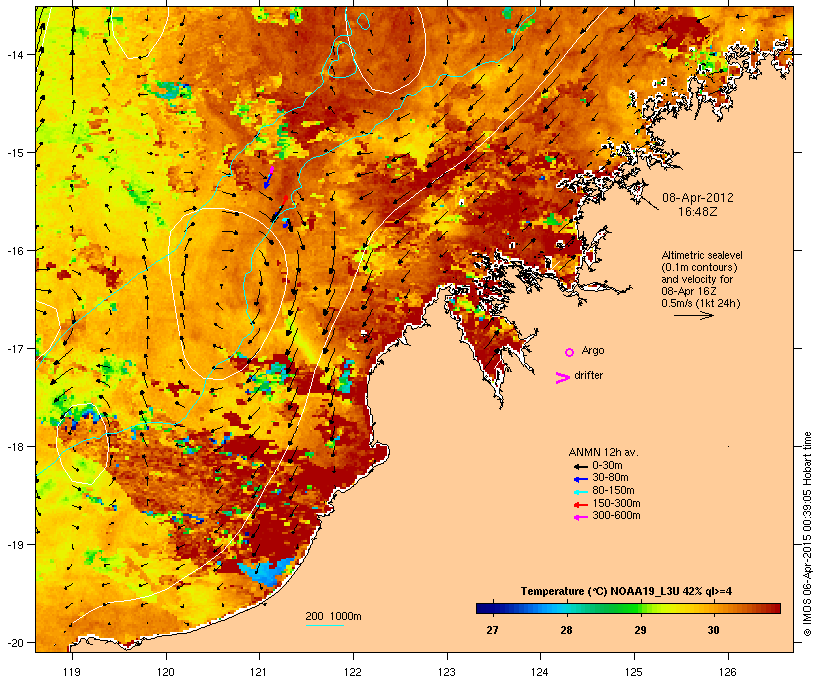Click the '200 1000m' isobath label
820x680 pixels.
[333, 616]
